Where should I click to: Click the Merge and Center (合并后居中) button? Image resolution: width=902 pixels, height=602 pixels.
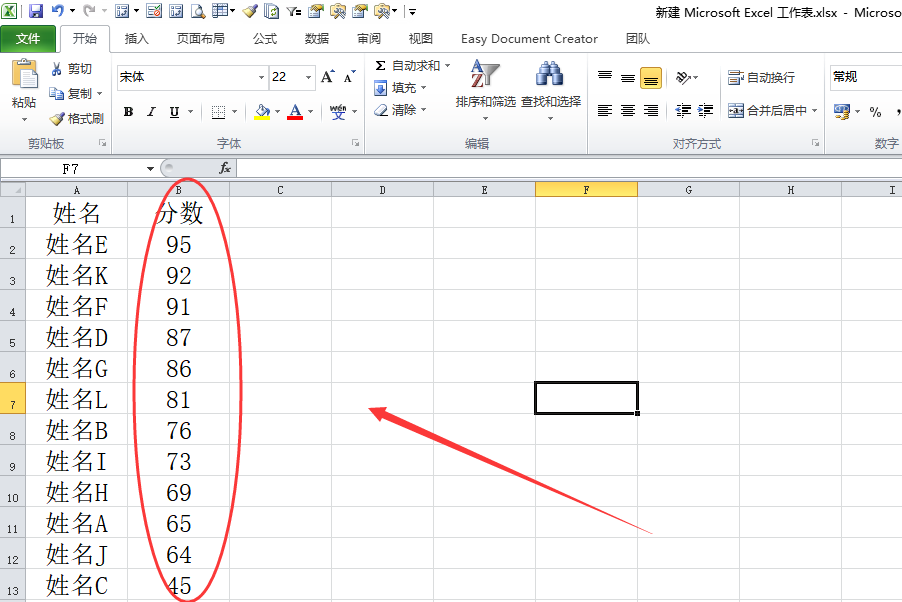767,111
